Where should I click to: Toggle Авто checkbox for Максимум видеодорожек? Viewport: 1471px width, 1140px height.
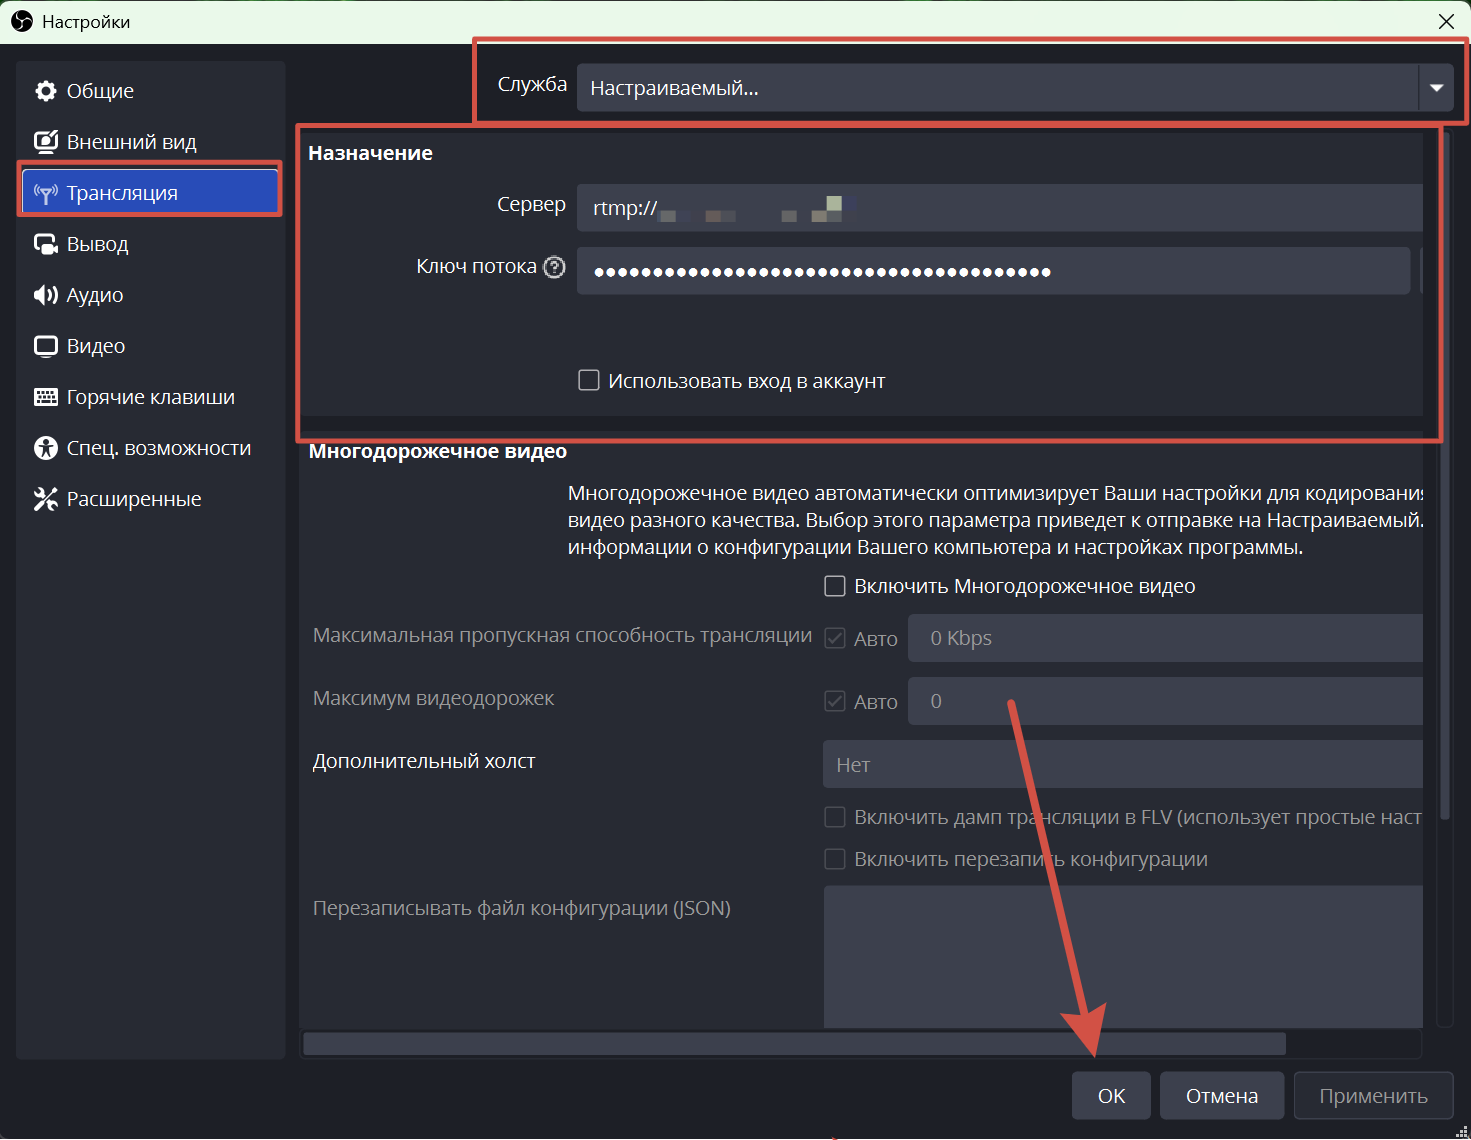pyautogui.click(x=835, y=701)
